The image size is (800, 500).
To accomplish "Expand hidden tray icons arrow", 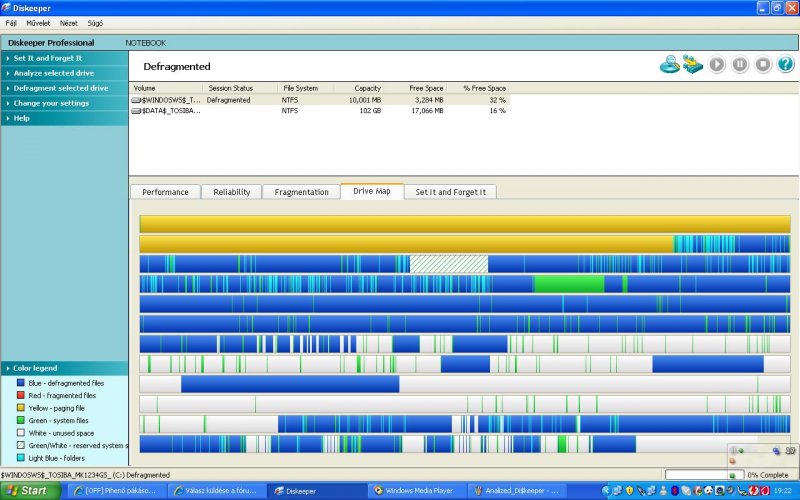I will (607, 491).
